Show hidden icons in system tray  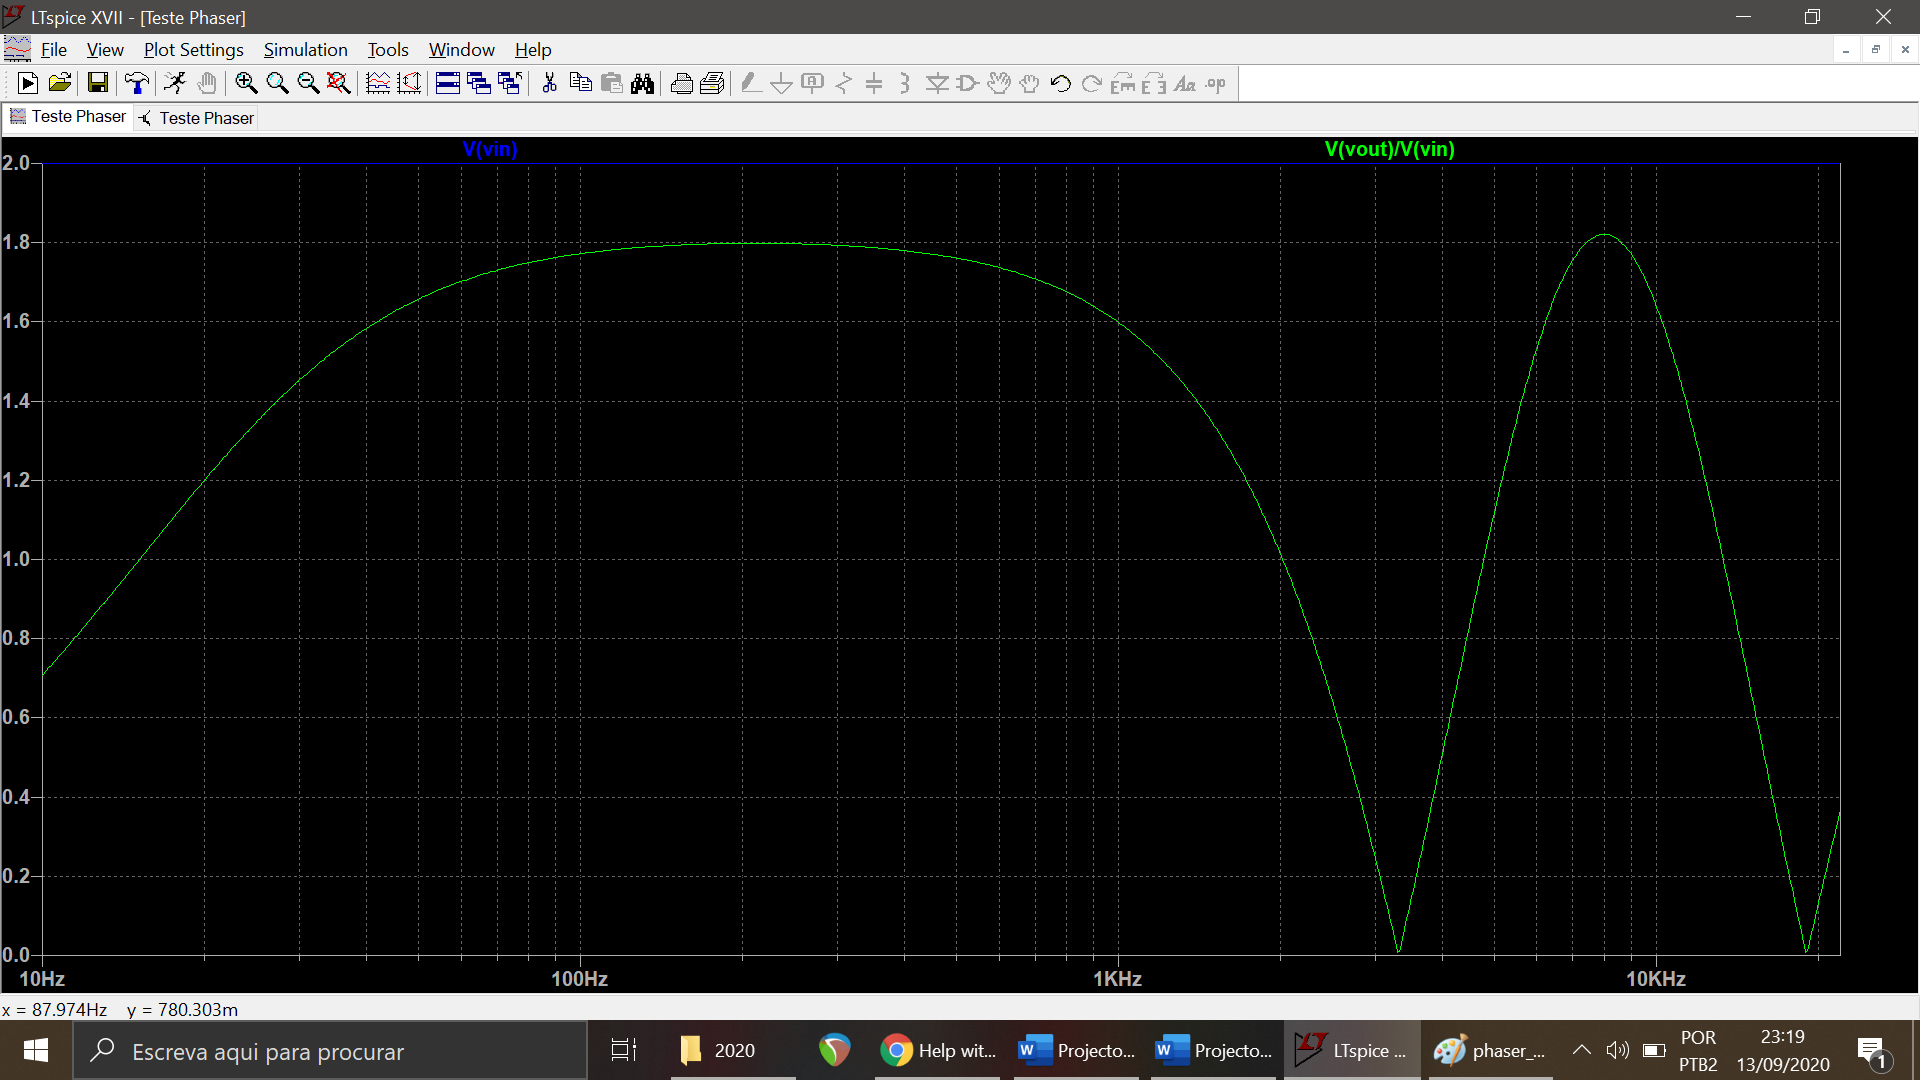coord(1581,1050)
